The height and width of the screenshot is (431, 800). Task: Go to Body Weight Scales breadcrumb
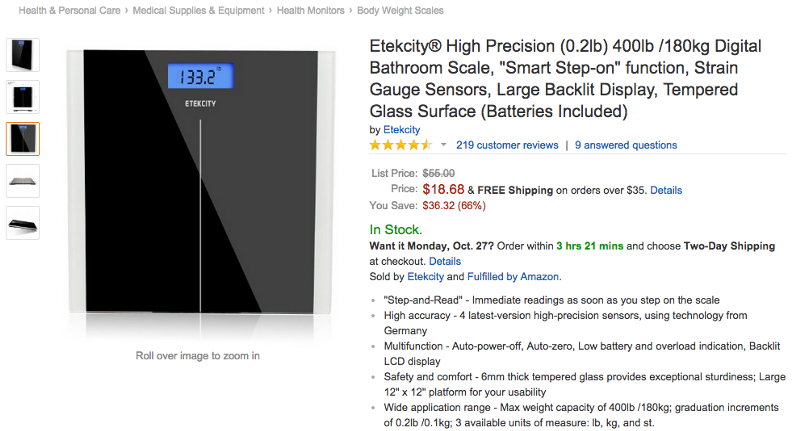[x=400, y=10]
